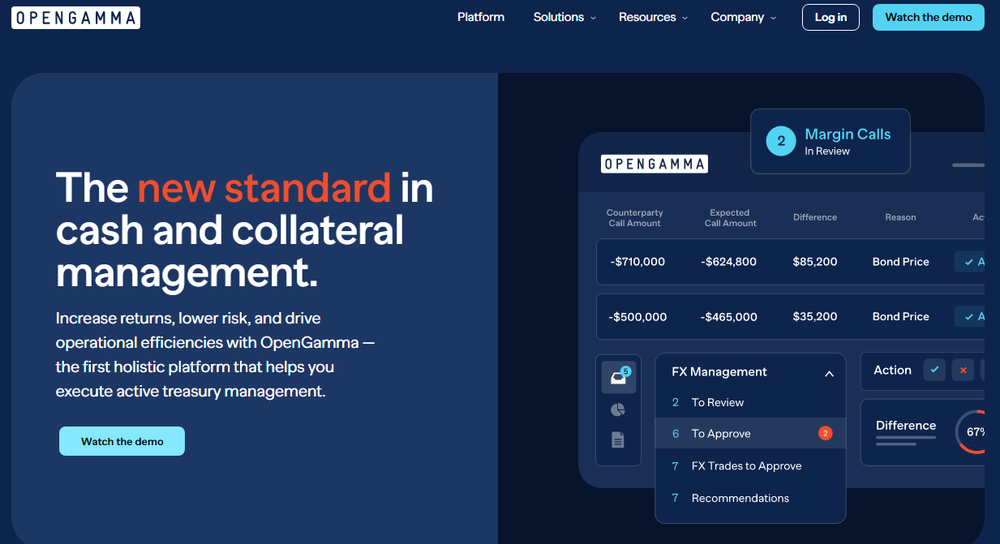This screenshot has height=544, width=1000.
Task: Select To Approve in FX Management
Action: (x=750, y=434)
